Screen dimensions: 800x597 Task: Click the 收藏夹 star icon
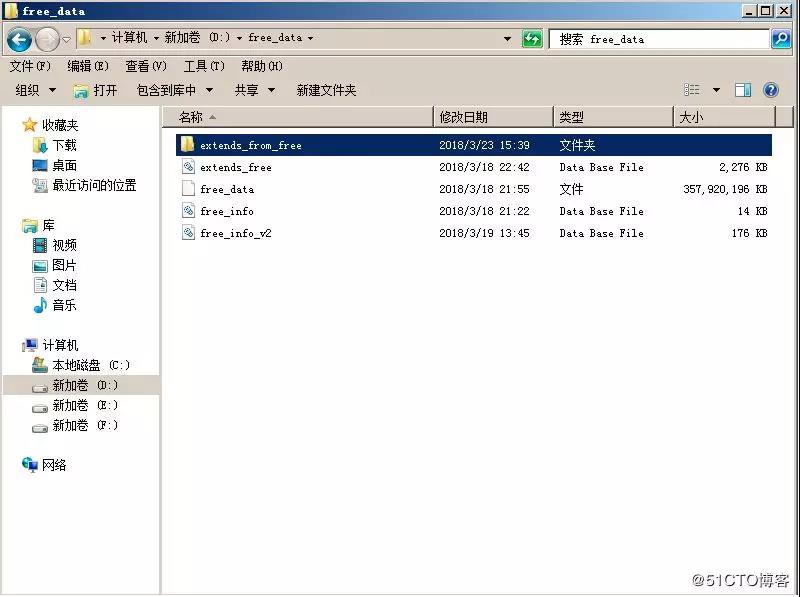tap(30, 125)
